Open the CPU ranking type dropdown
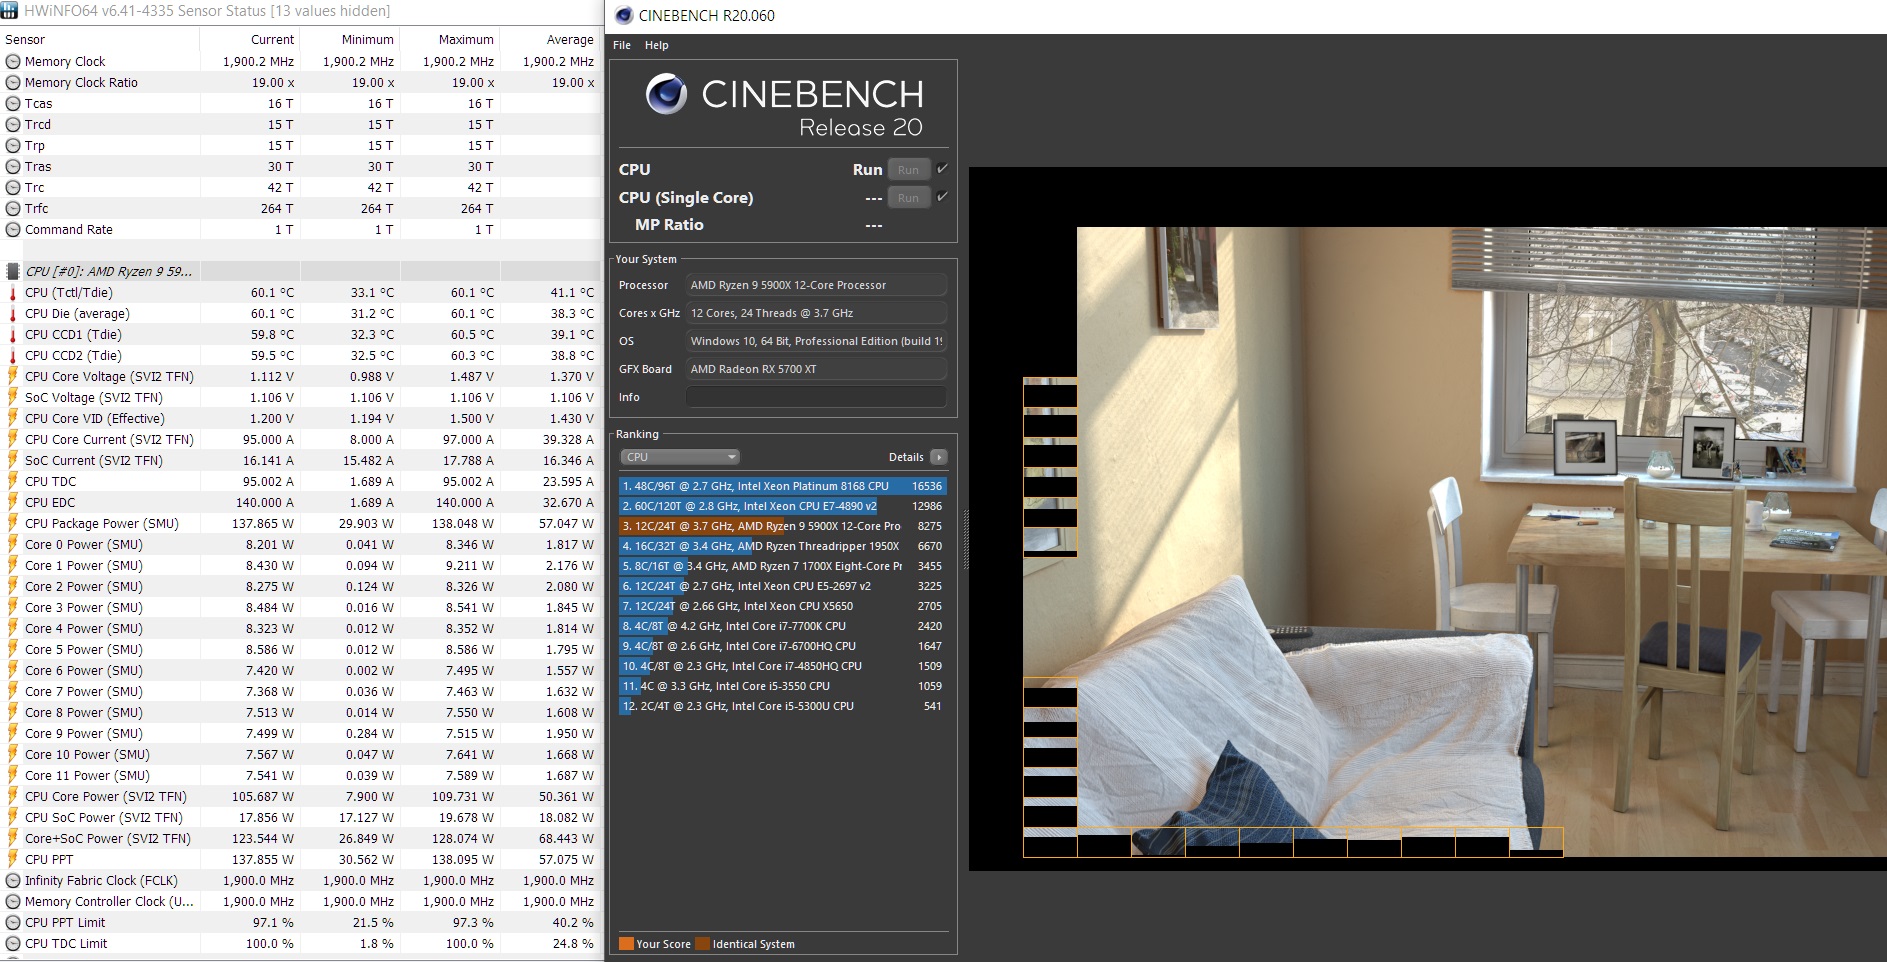Screen dimensions: 1887x962 [x=680, y=457]
